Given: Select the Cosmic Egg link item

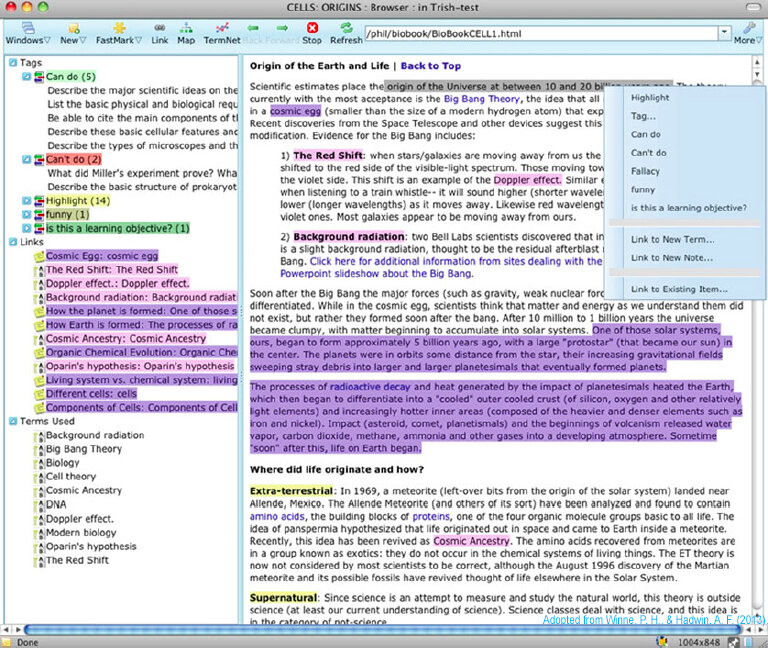Looking at the screenshot, I should (x=102, y=256).
